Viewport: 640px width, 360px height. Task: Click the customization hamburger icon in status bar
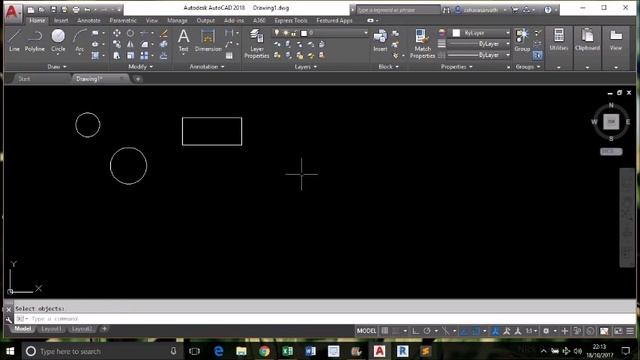[x=630, y=331]
